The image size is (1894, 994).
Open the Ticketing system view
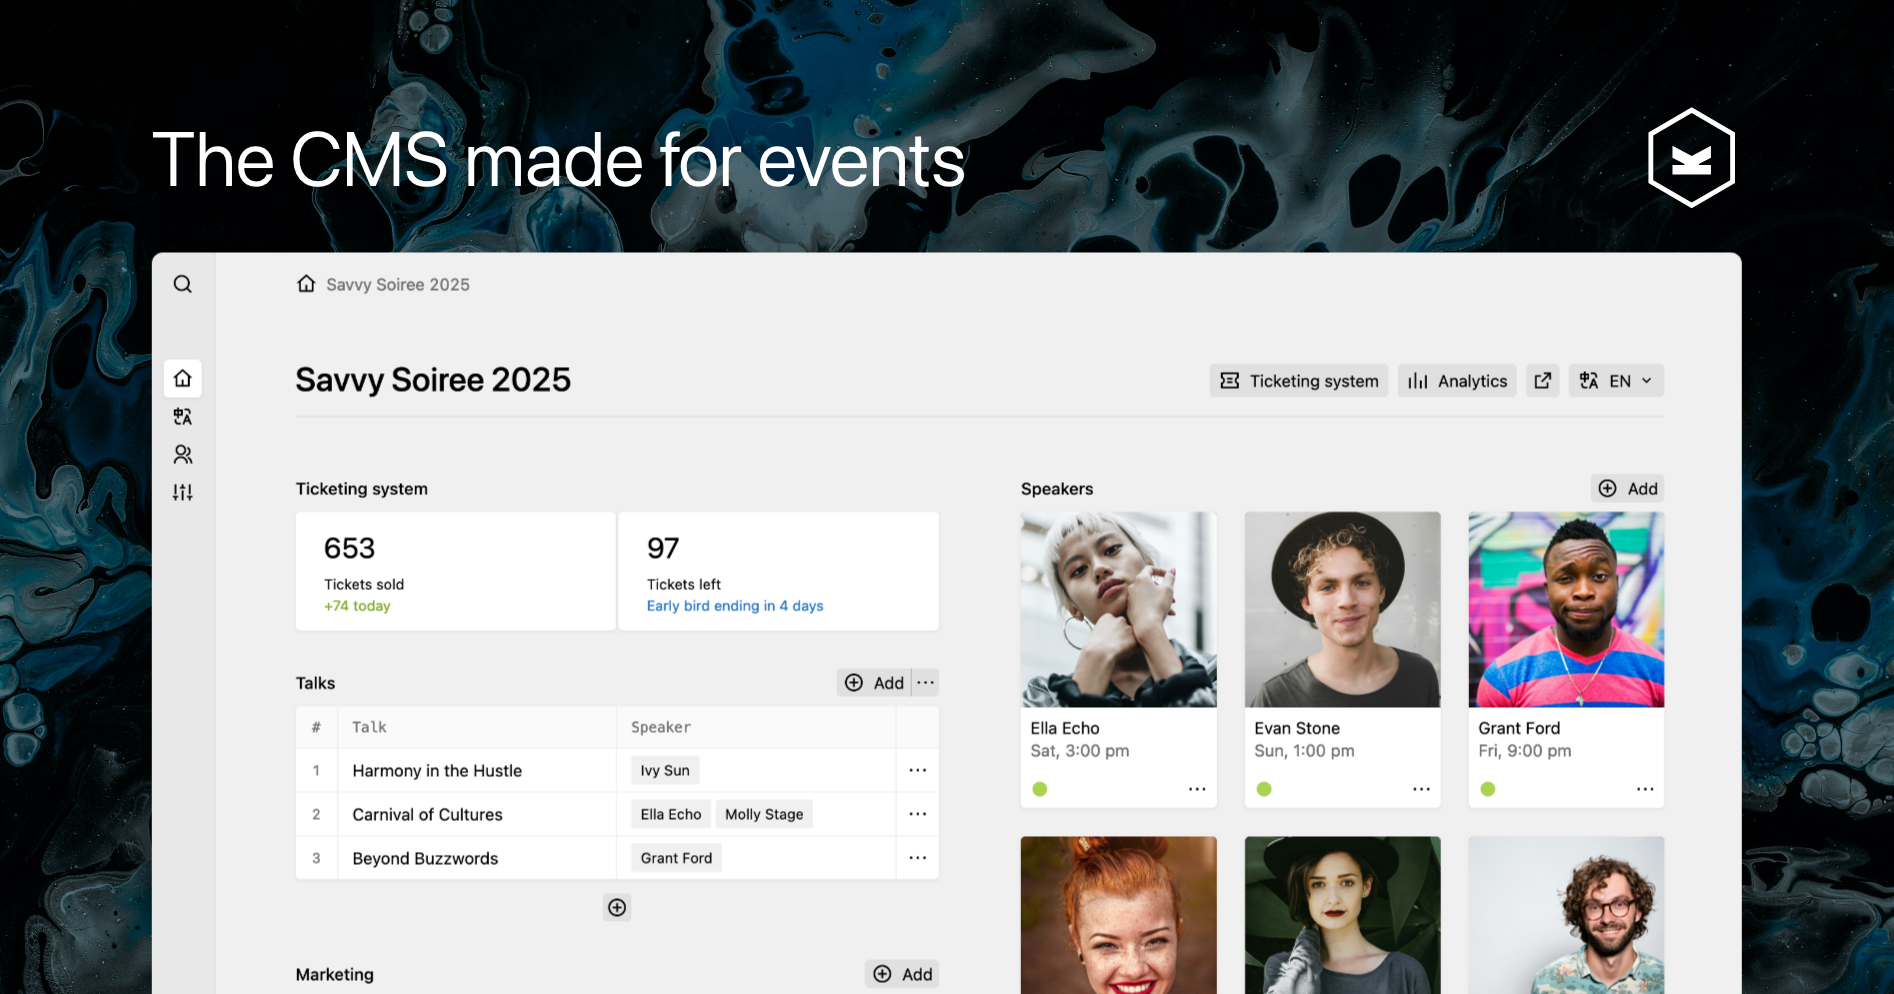(1298, 380)
